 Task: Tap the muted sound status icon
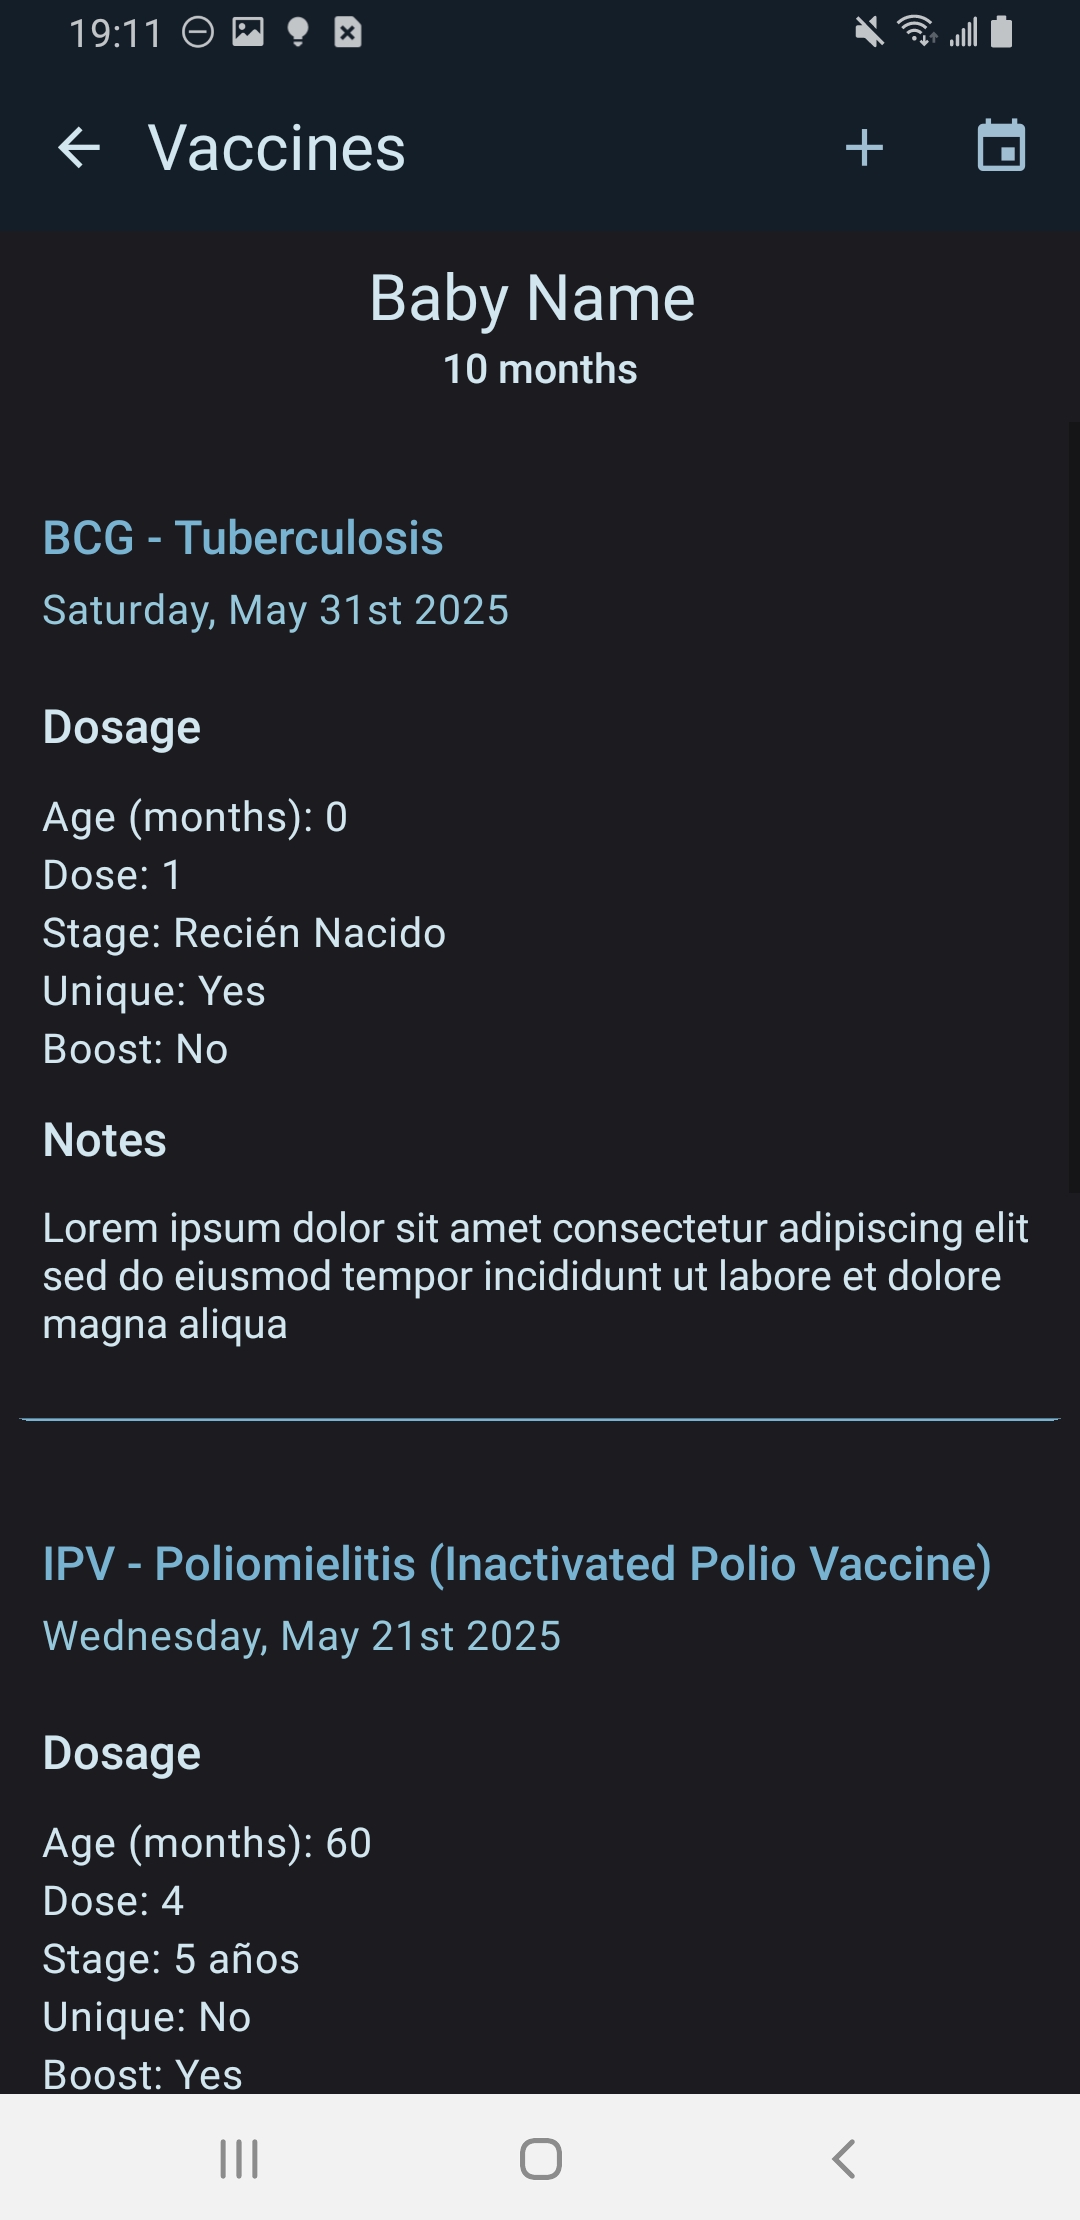[869, 33]
